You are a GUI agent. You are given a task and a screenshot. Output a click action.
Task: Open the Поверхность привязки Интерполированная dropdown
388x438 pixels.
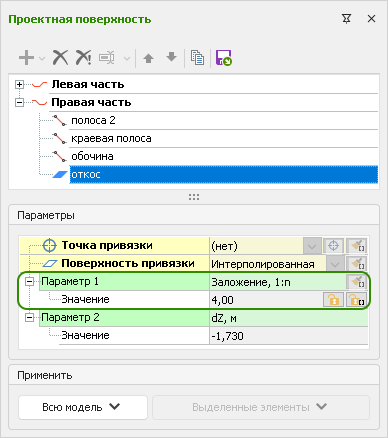[335, 265]
